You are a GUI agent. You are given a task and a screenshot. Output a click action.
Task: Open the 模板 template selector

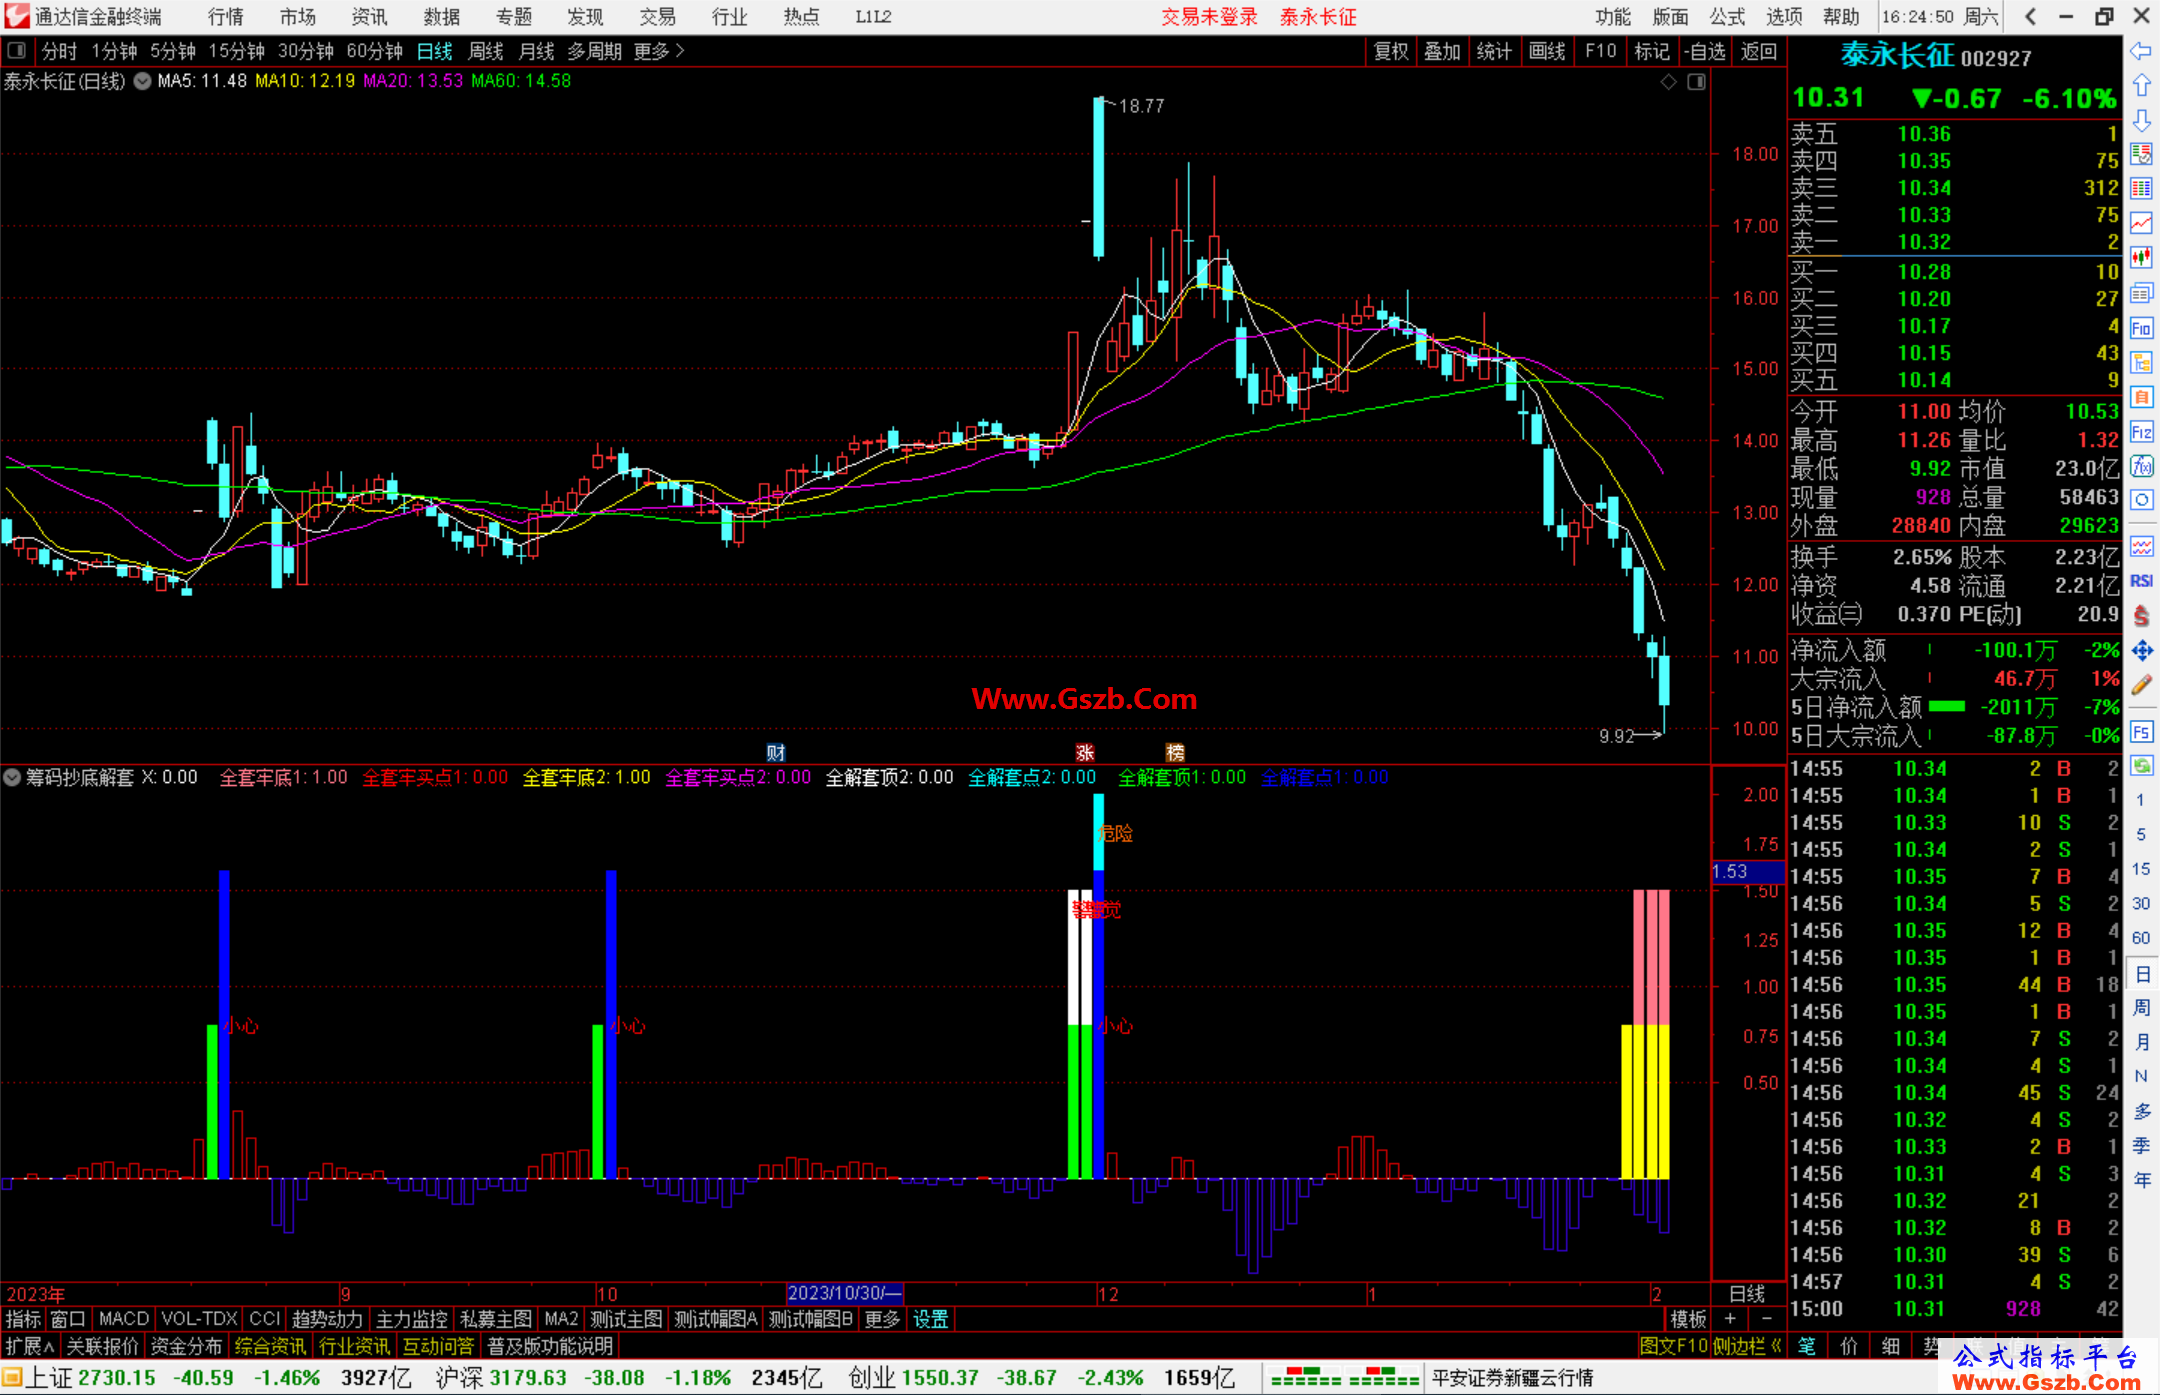pyautogui.click(x=1689, y=1319)
